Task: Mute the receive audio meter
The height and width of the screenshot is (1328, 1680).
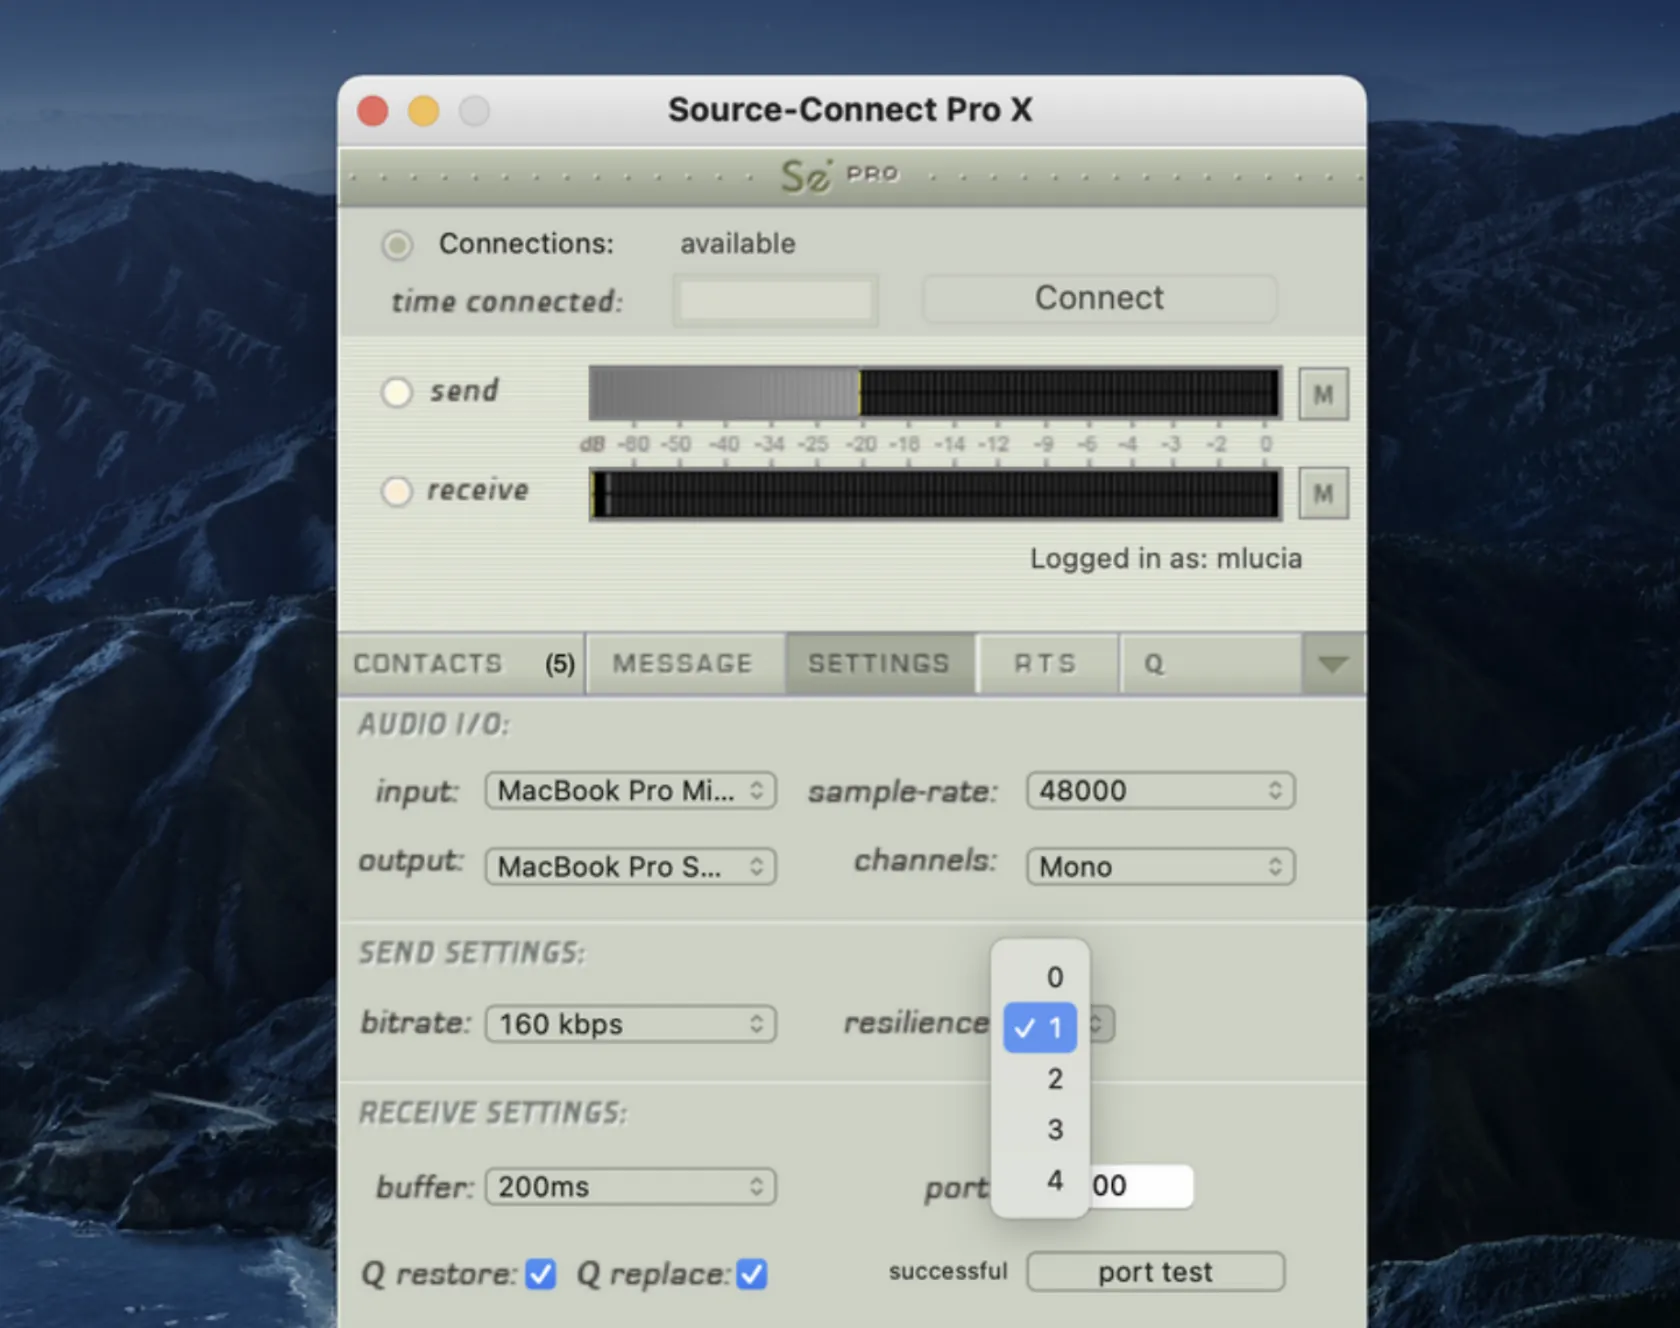Action: (1323, 493)
